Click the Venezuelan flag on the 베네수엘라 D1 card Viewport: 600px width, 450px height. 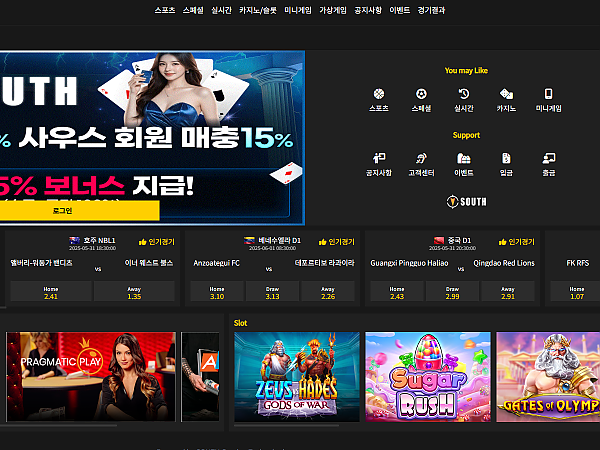[x=249, y=240]
